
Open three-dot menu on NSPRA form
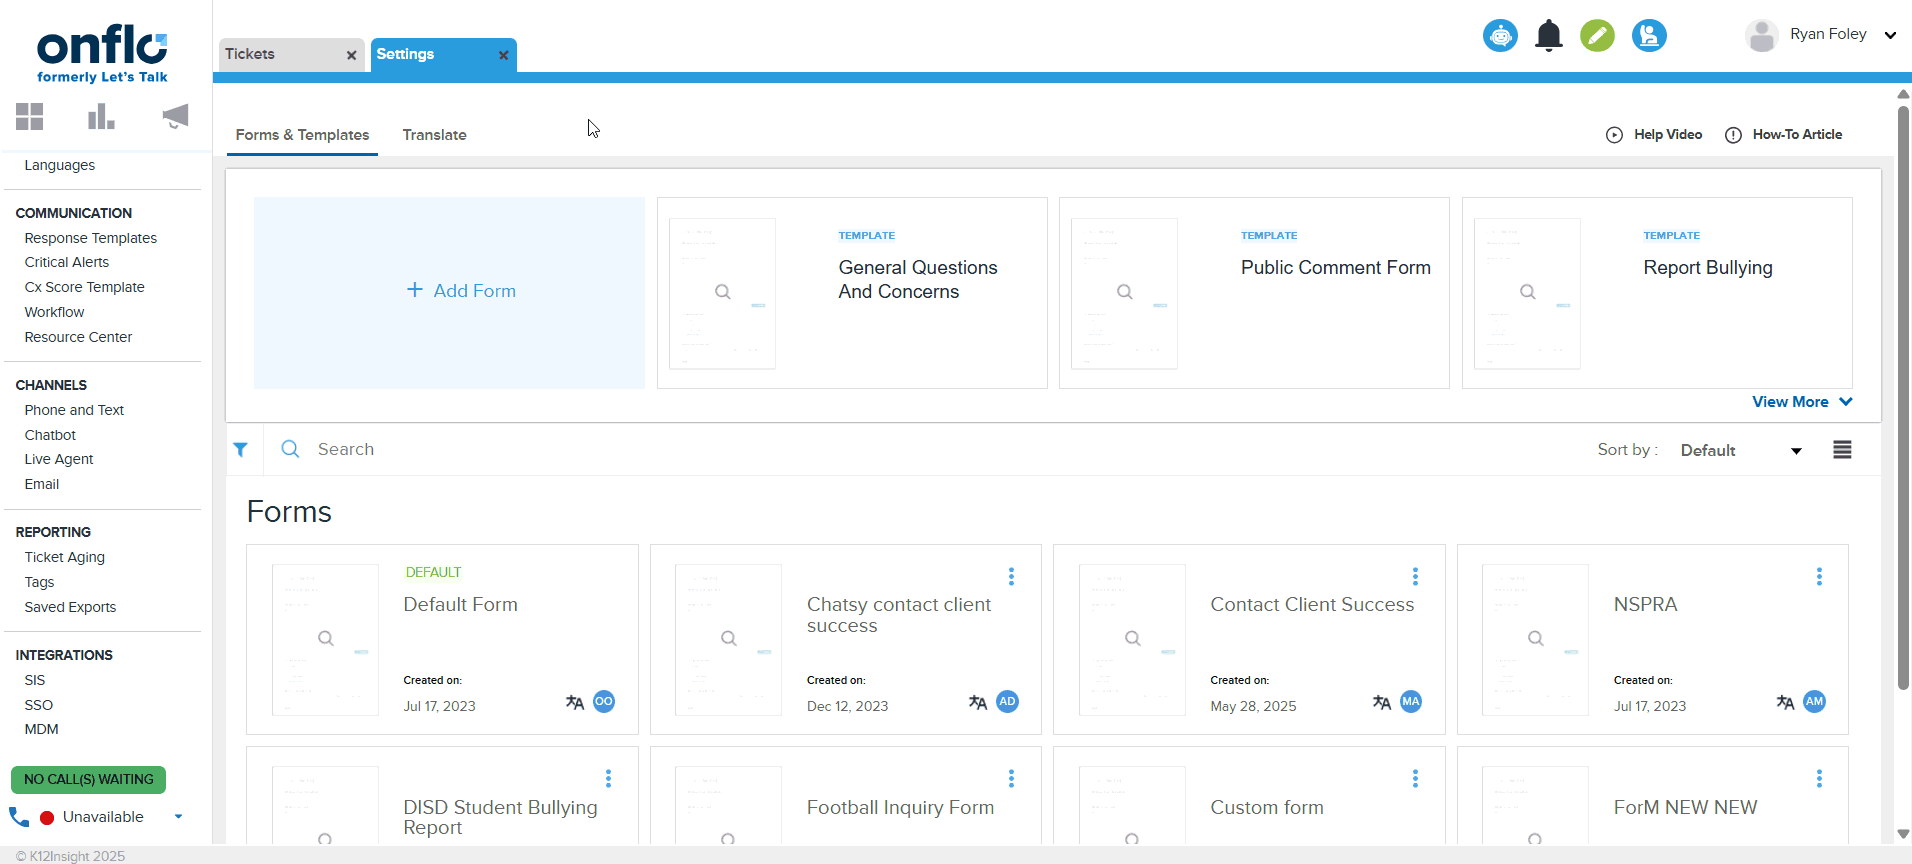(1819, 577)
